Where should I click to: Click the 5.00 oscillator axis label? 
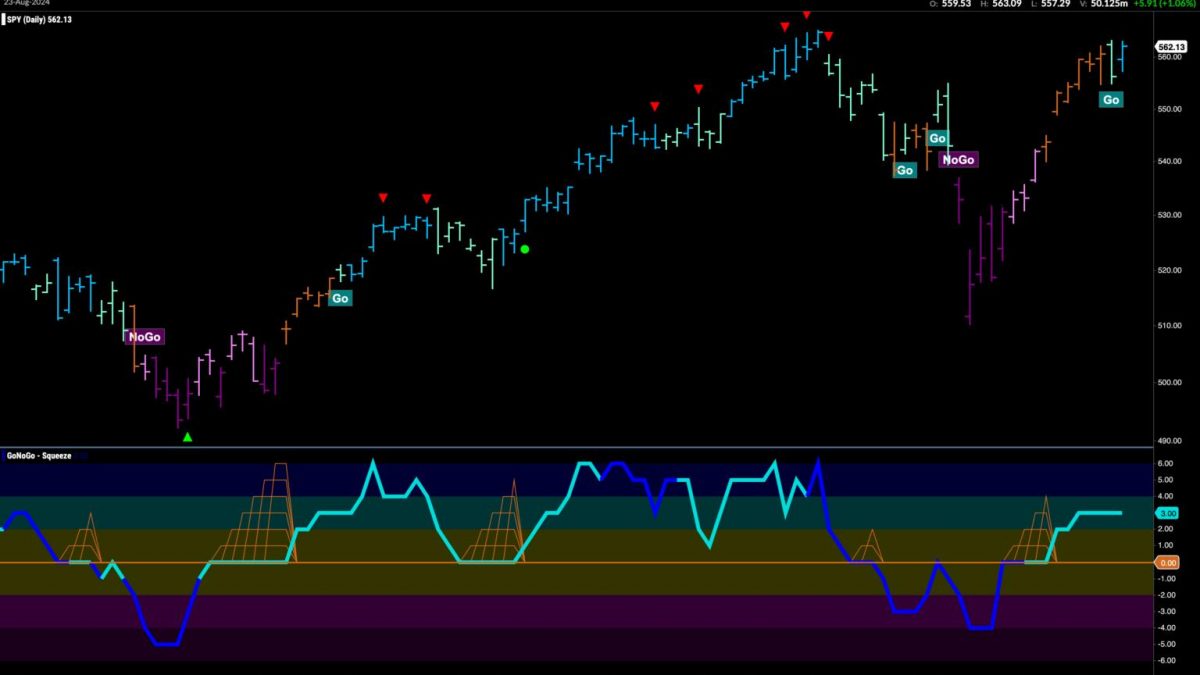click(1166, 479)
